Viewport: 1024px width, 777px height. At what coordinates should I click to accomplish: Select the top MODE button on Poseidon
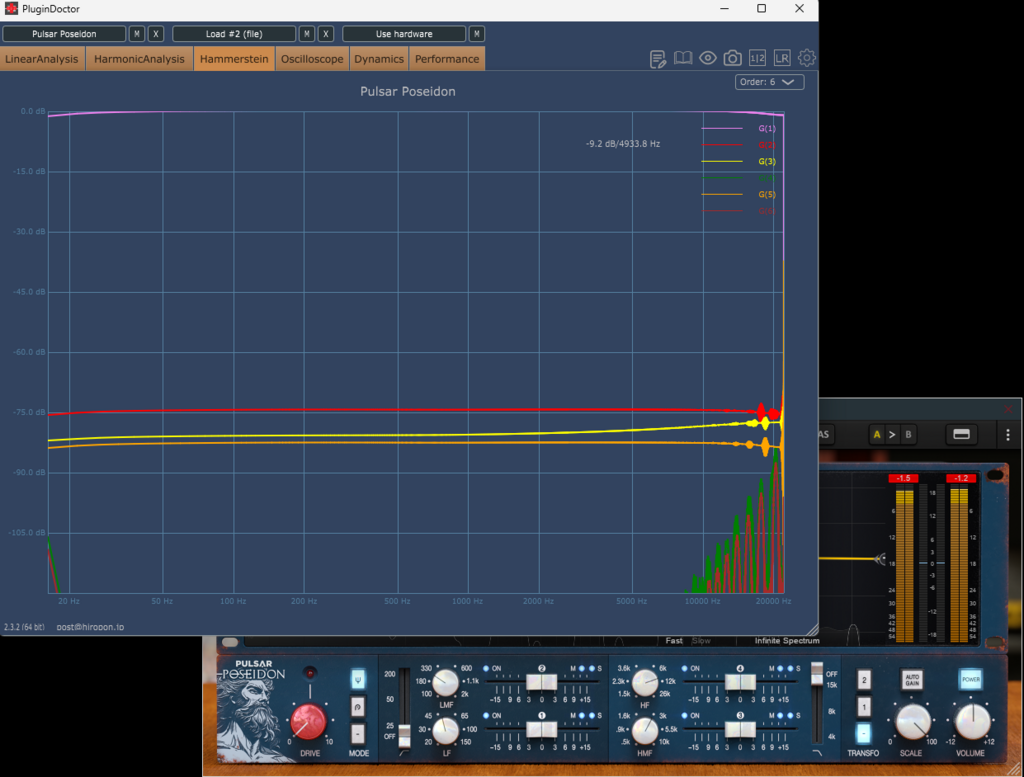coord(358,679)
